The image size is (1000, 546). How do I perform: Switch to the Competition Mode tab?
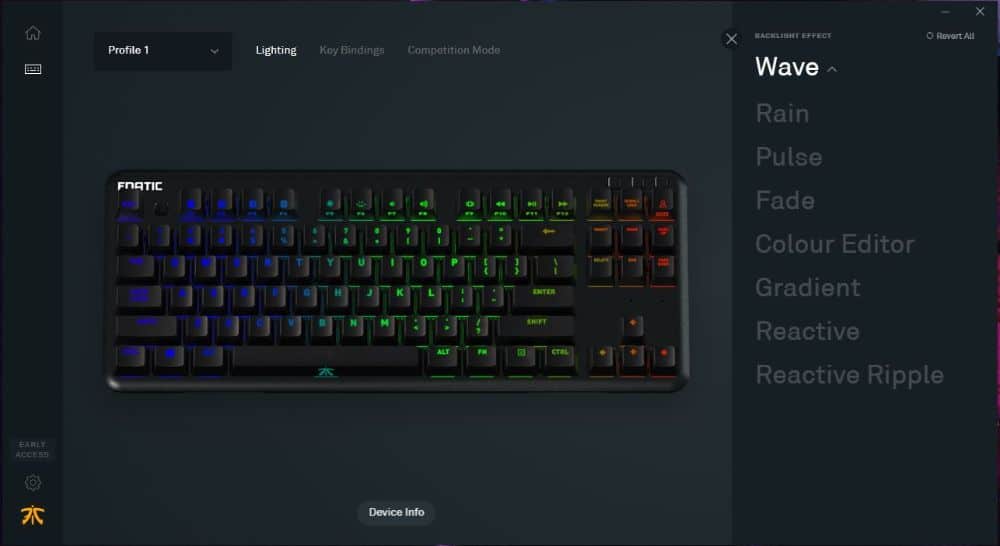tap(453, 50)
